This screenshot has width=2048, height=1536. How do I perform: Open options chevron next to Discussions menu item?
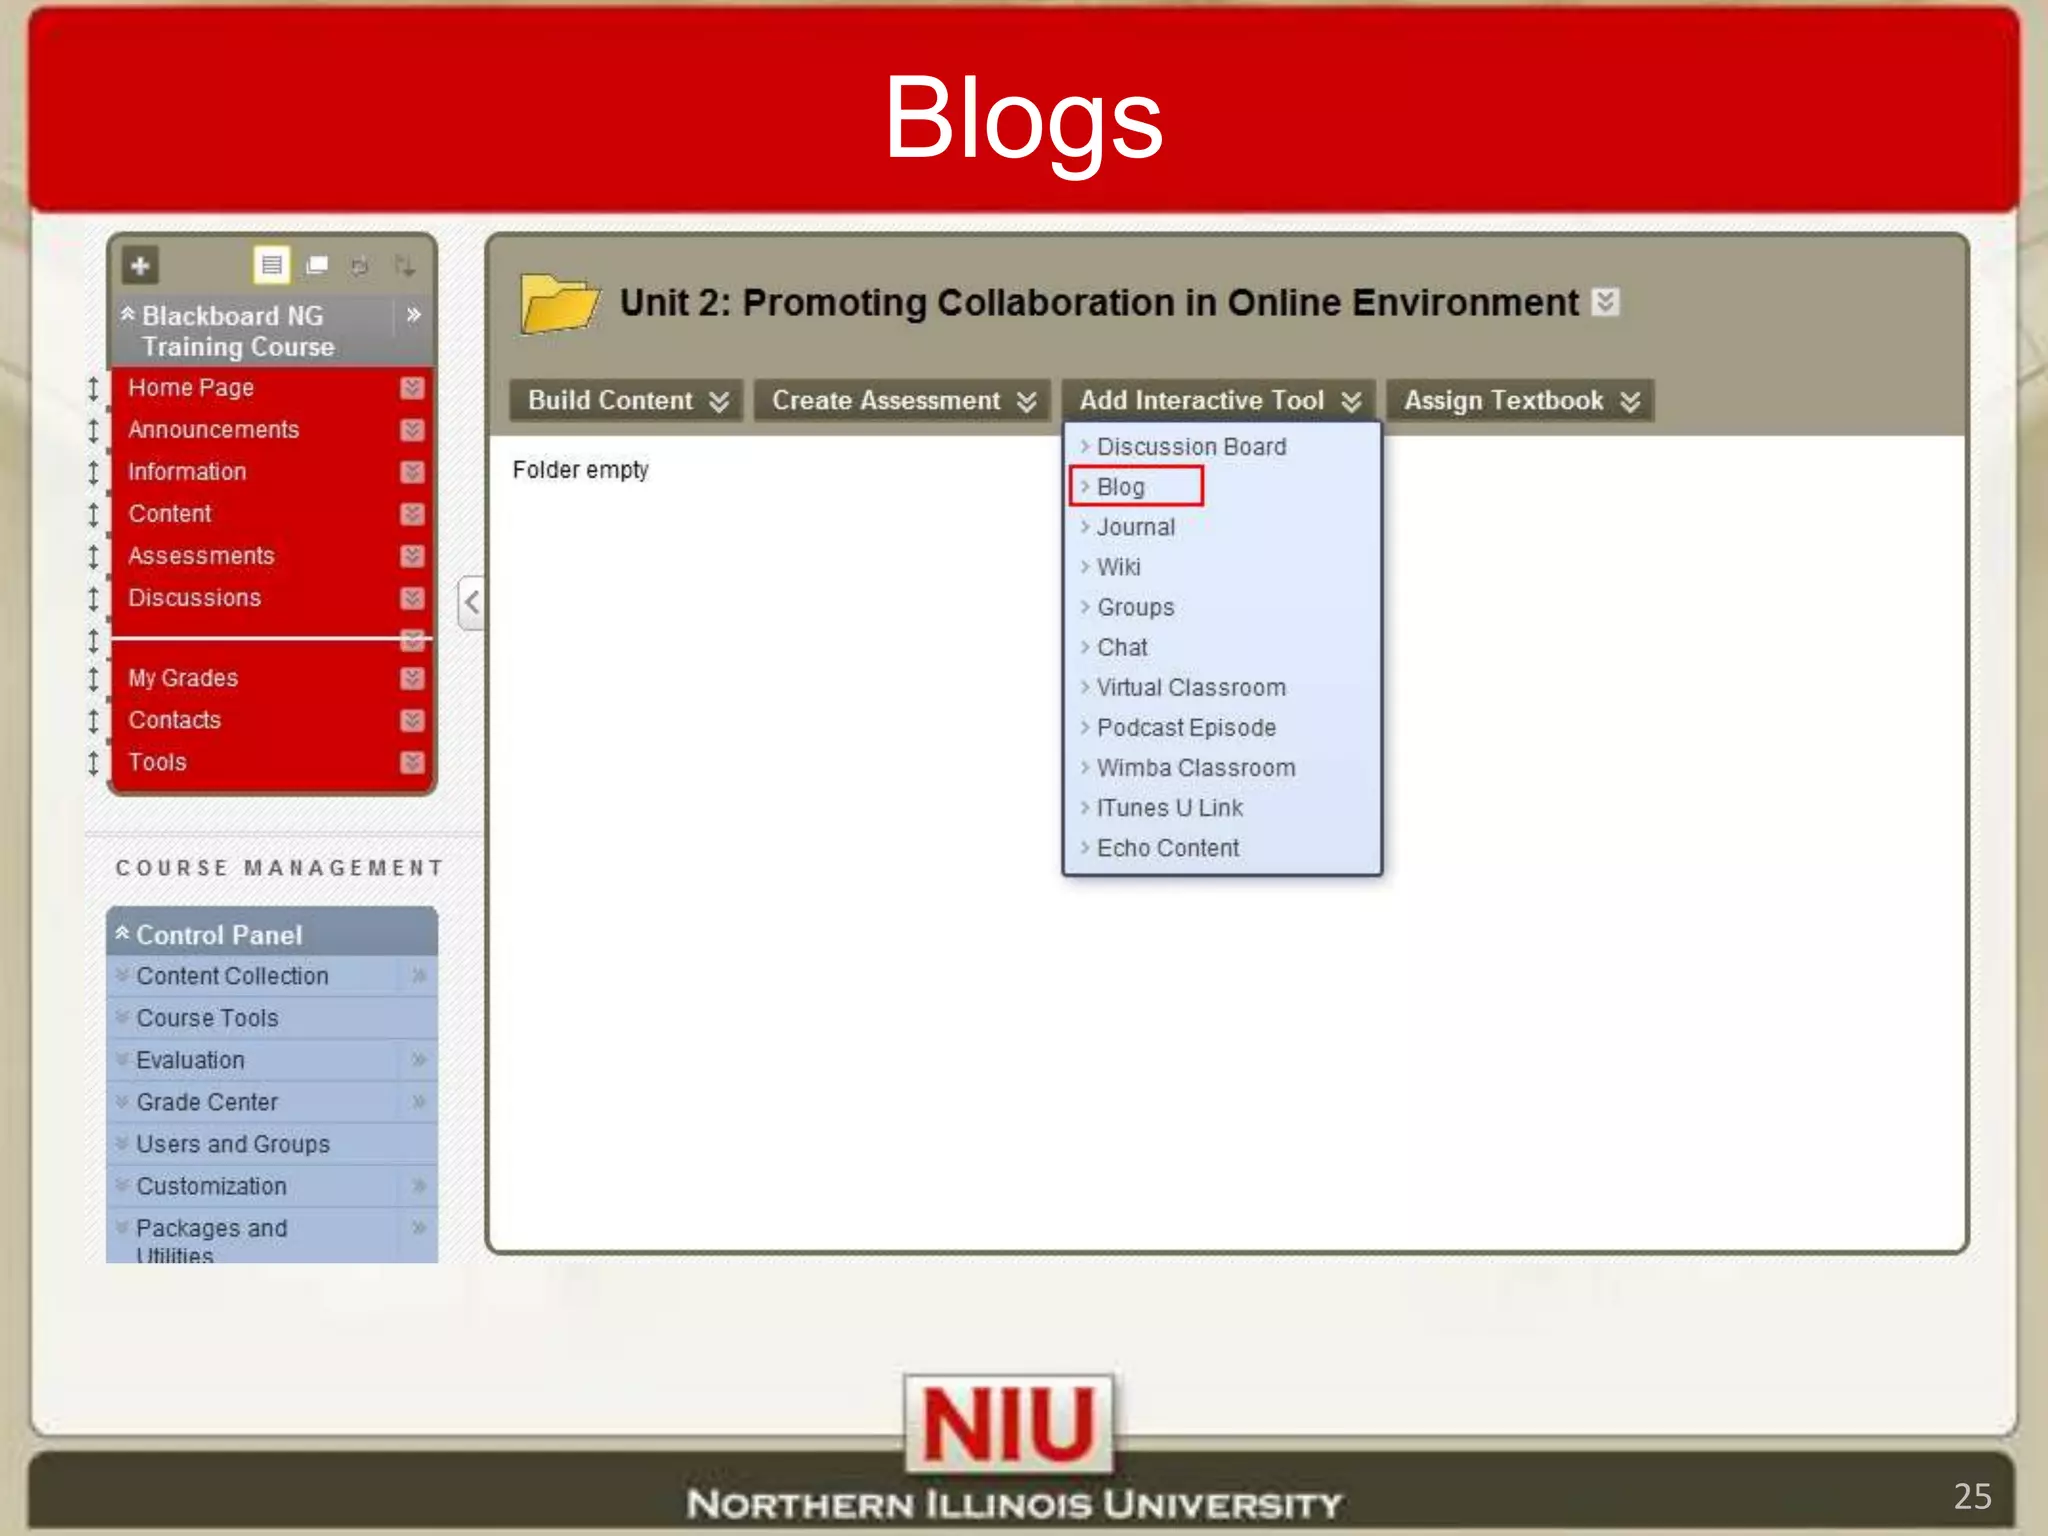[412, 598]
